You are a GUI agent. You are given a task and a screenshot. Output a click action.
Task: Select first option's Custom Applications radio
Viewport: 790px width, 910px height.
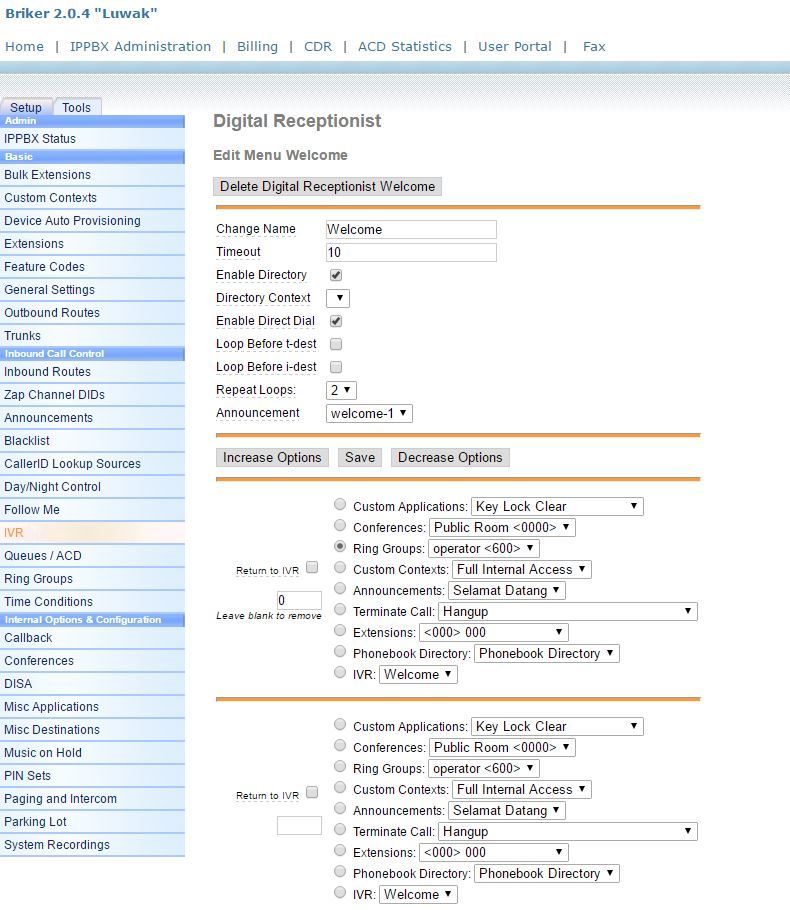tap(340, 504)
